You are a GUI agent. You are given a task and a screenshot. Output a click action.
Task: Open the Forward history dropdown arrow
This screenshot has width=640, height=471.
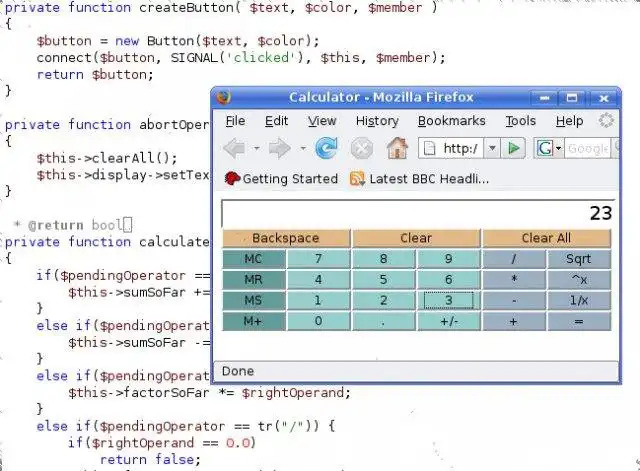coord(303,148)
